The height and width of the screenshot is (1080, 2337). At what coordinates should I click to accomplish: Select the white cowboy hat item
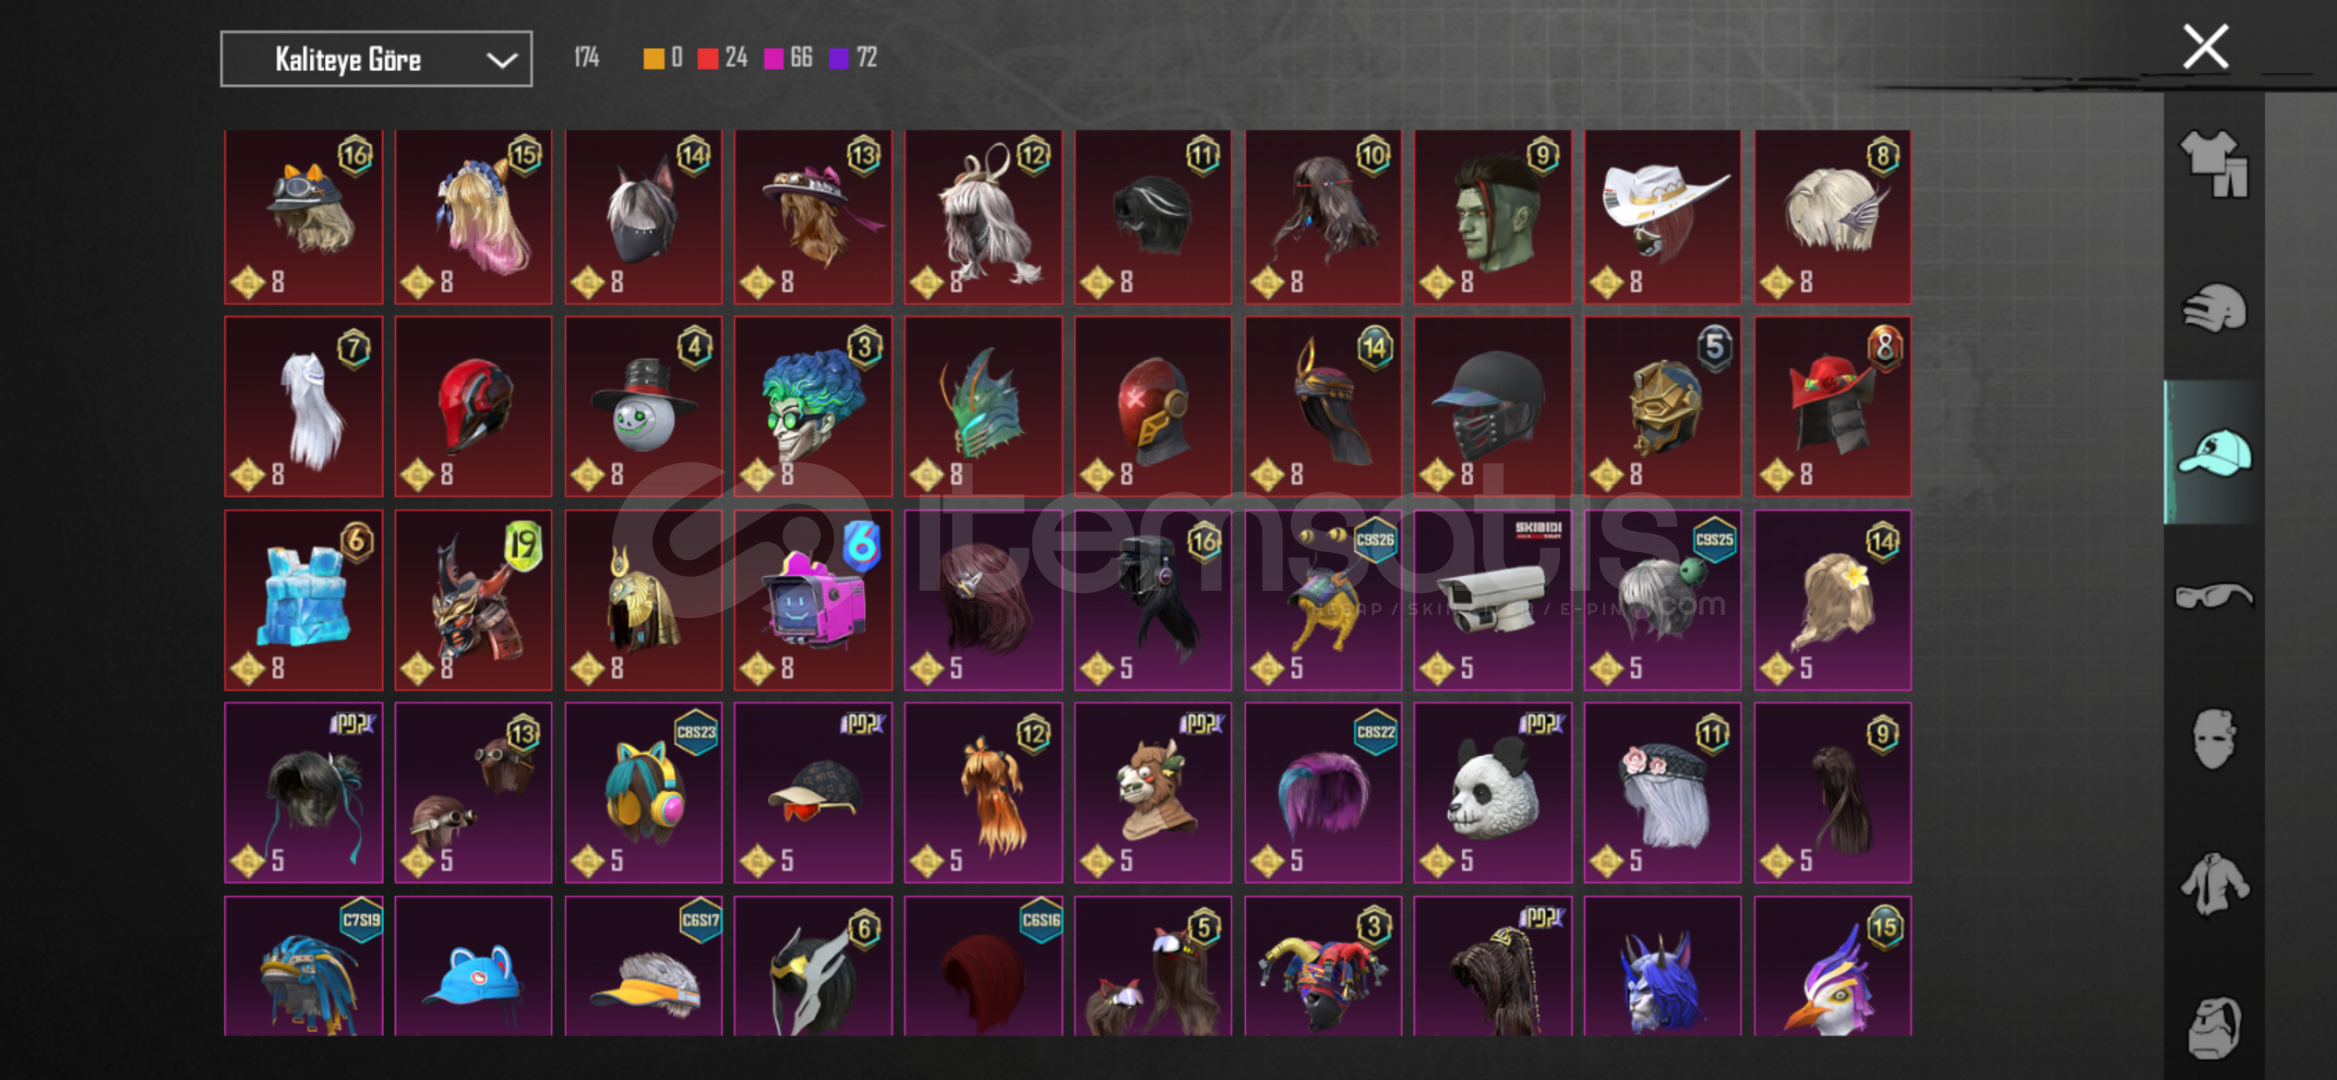click(1662, 217)
